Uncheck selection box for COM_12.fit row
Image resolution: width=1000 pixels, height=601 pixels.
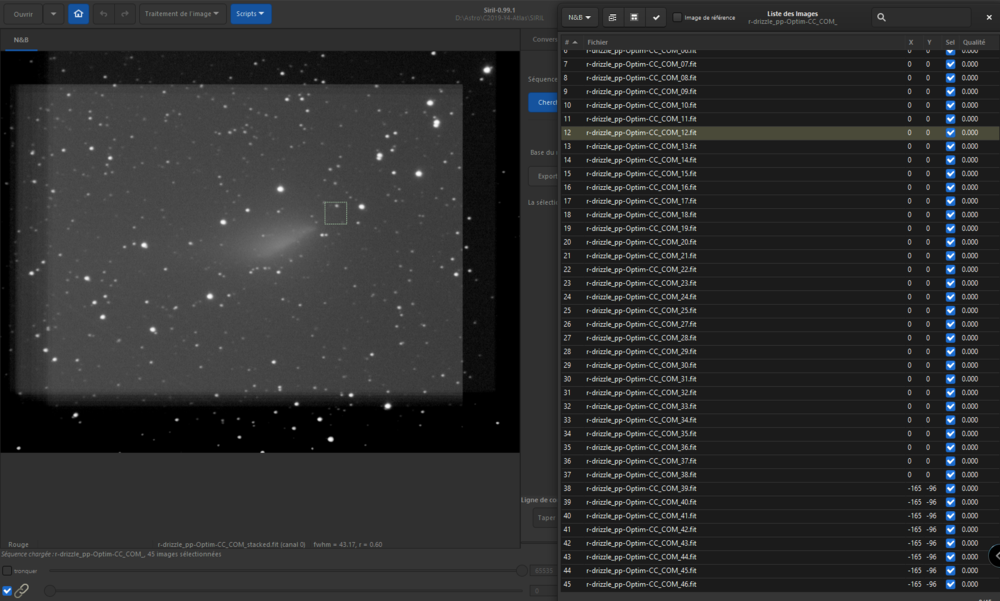pyautogui.click(x=950, y=132)
